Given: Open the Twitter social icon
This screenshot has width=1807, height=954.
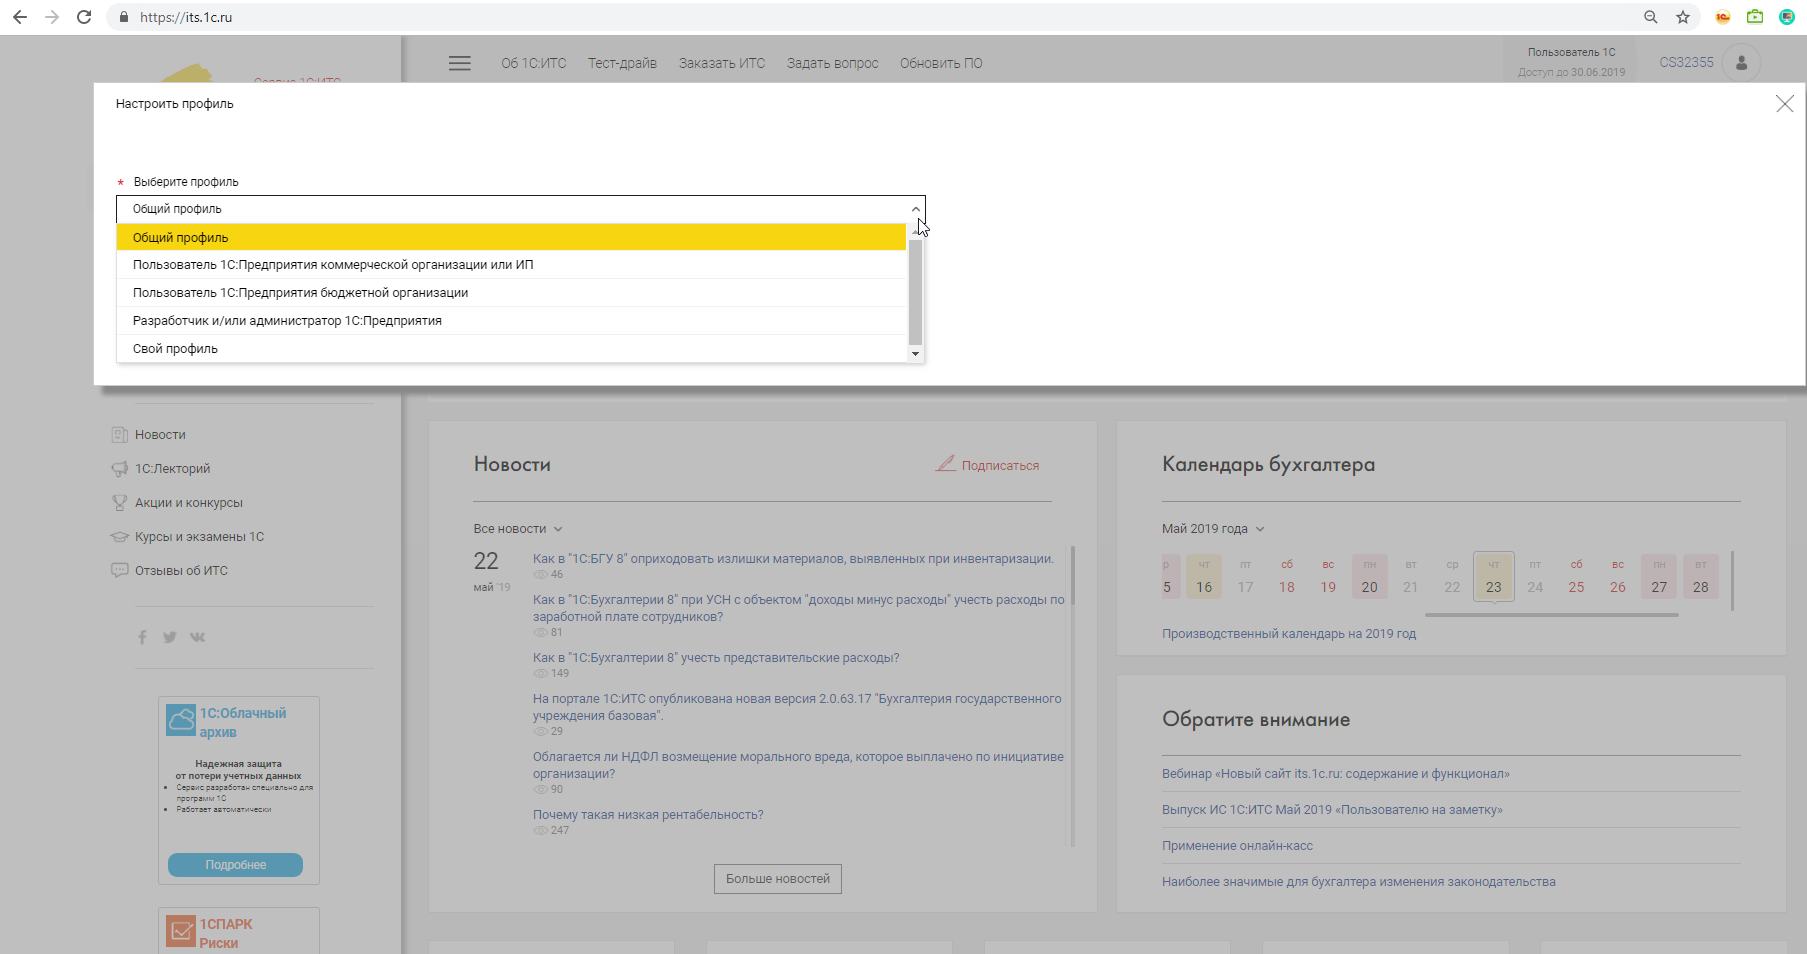Looking at the screenshot, I should [x=170, y=637].
